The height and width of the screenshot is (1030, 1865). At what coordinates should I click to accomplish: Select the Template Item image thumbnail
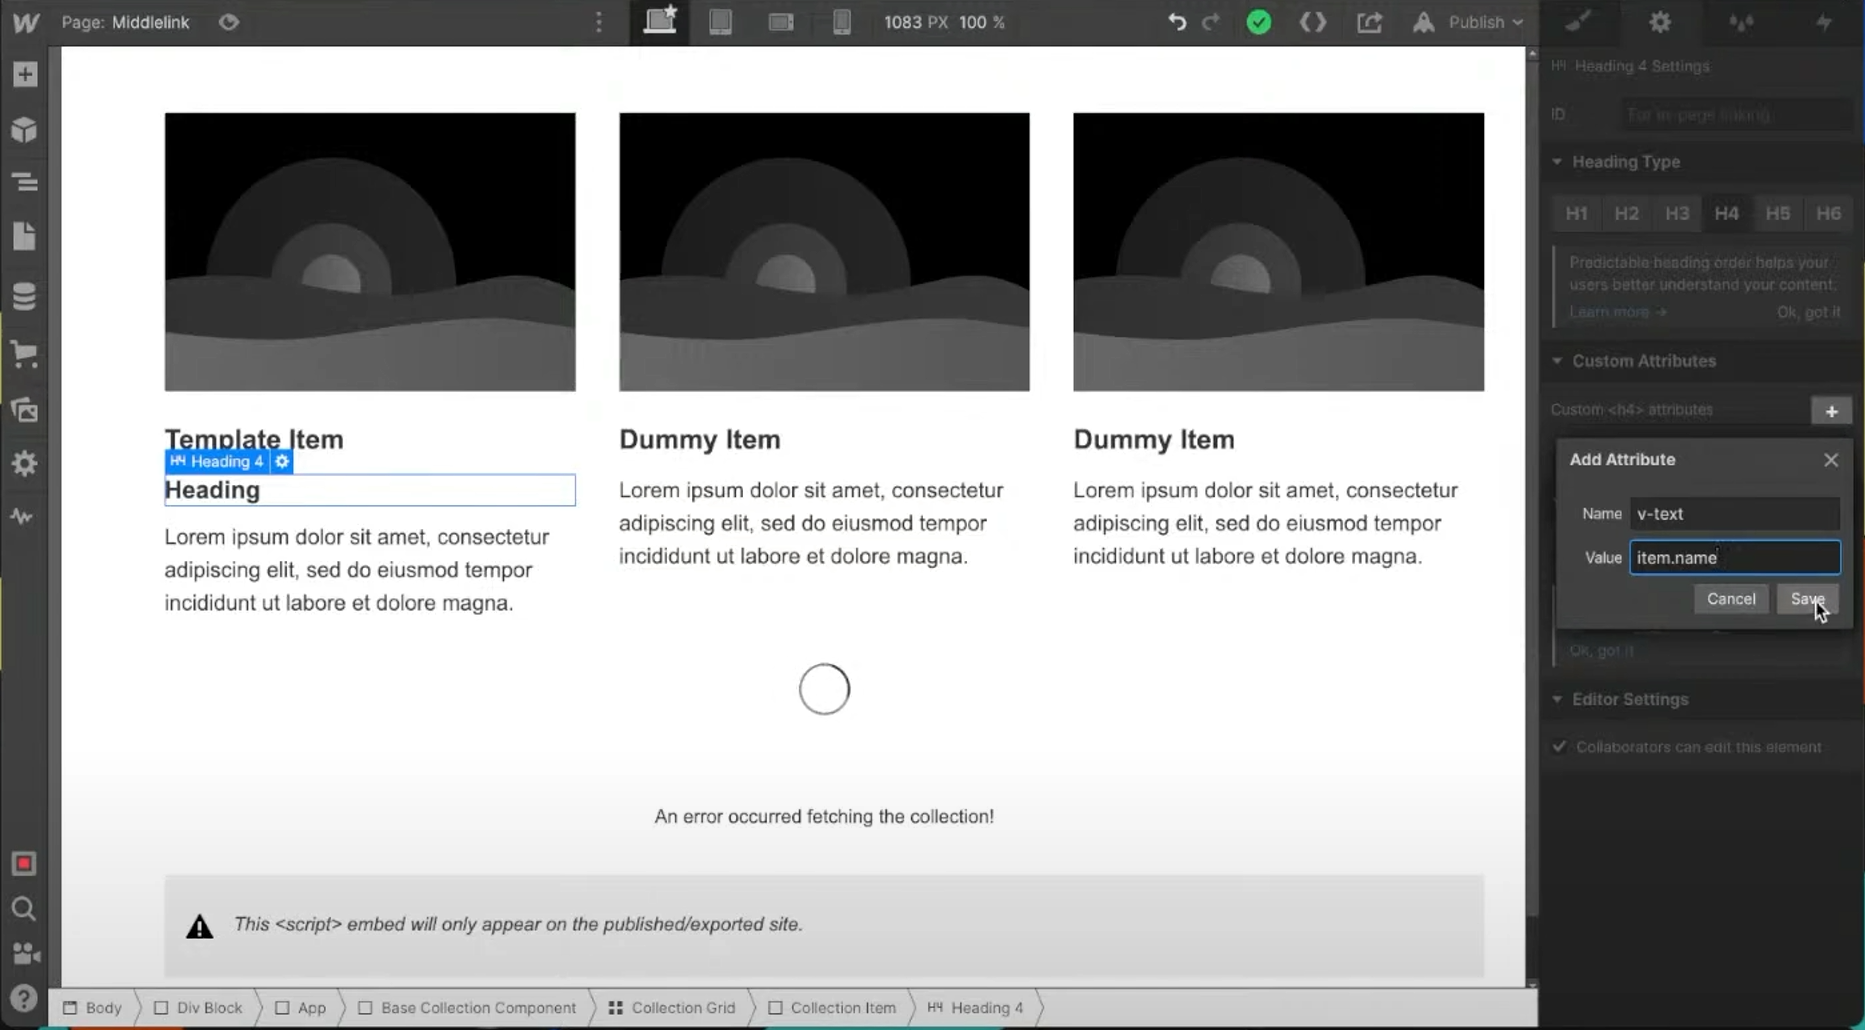pyautogui.click(x=370, y=251)
